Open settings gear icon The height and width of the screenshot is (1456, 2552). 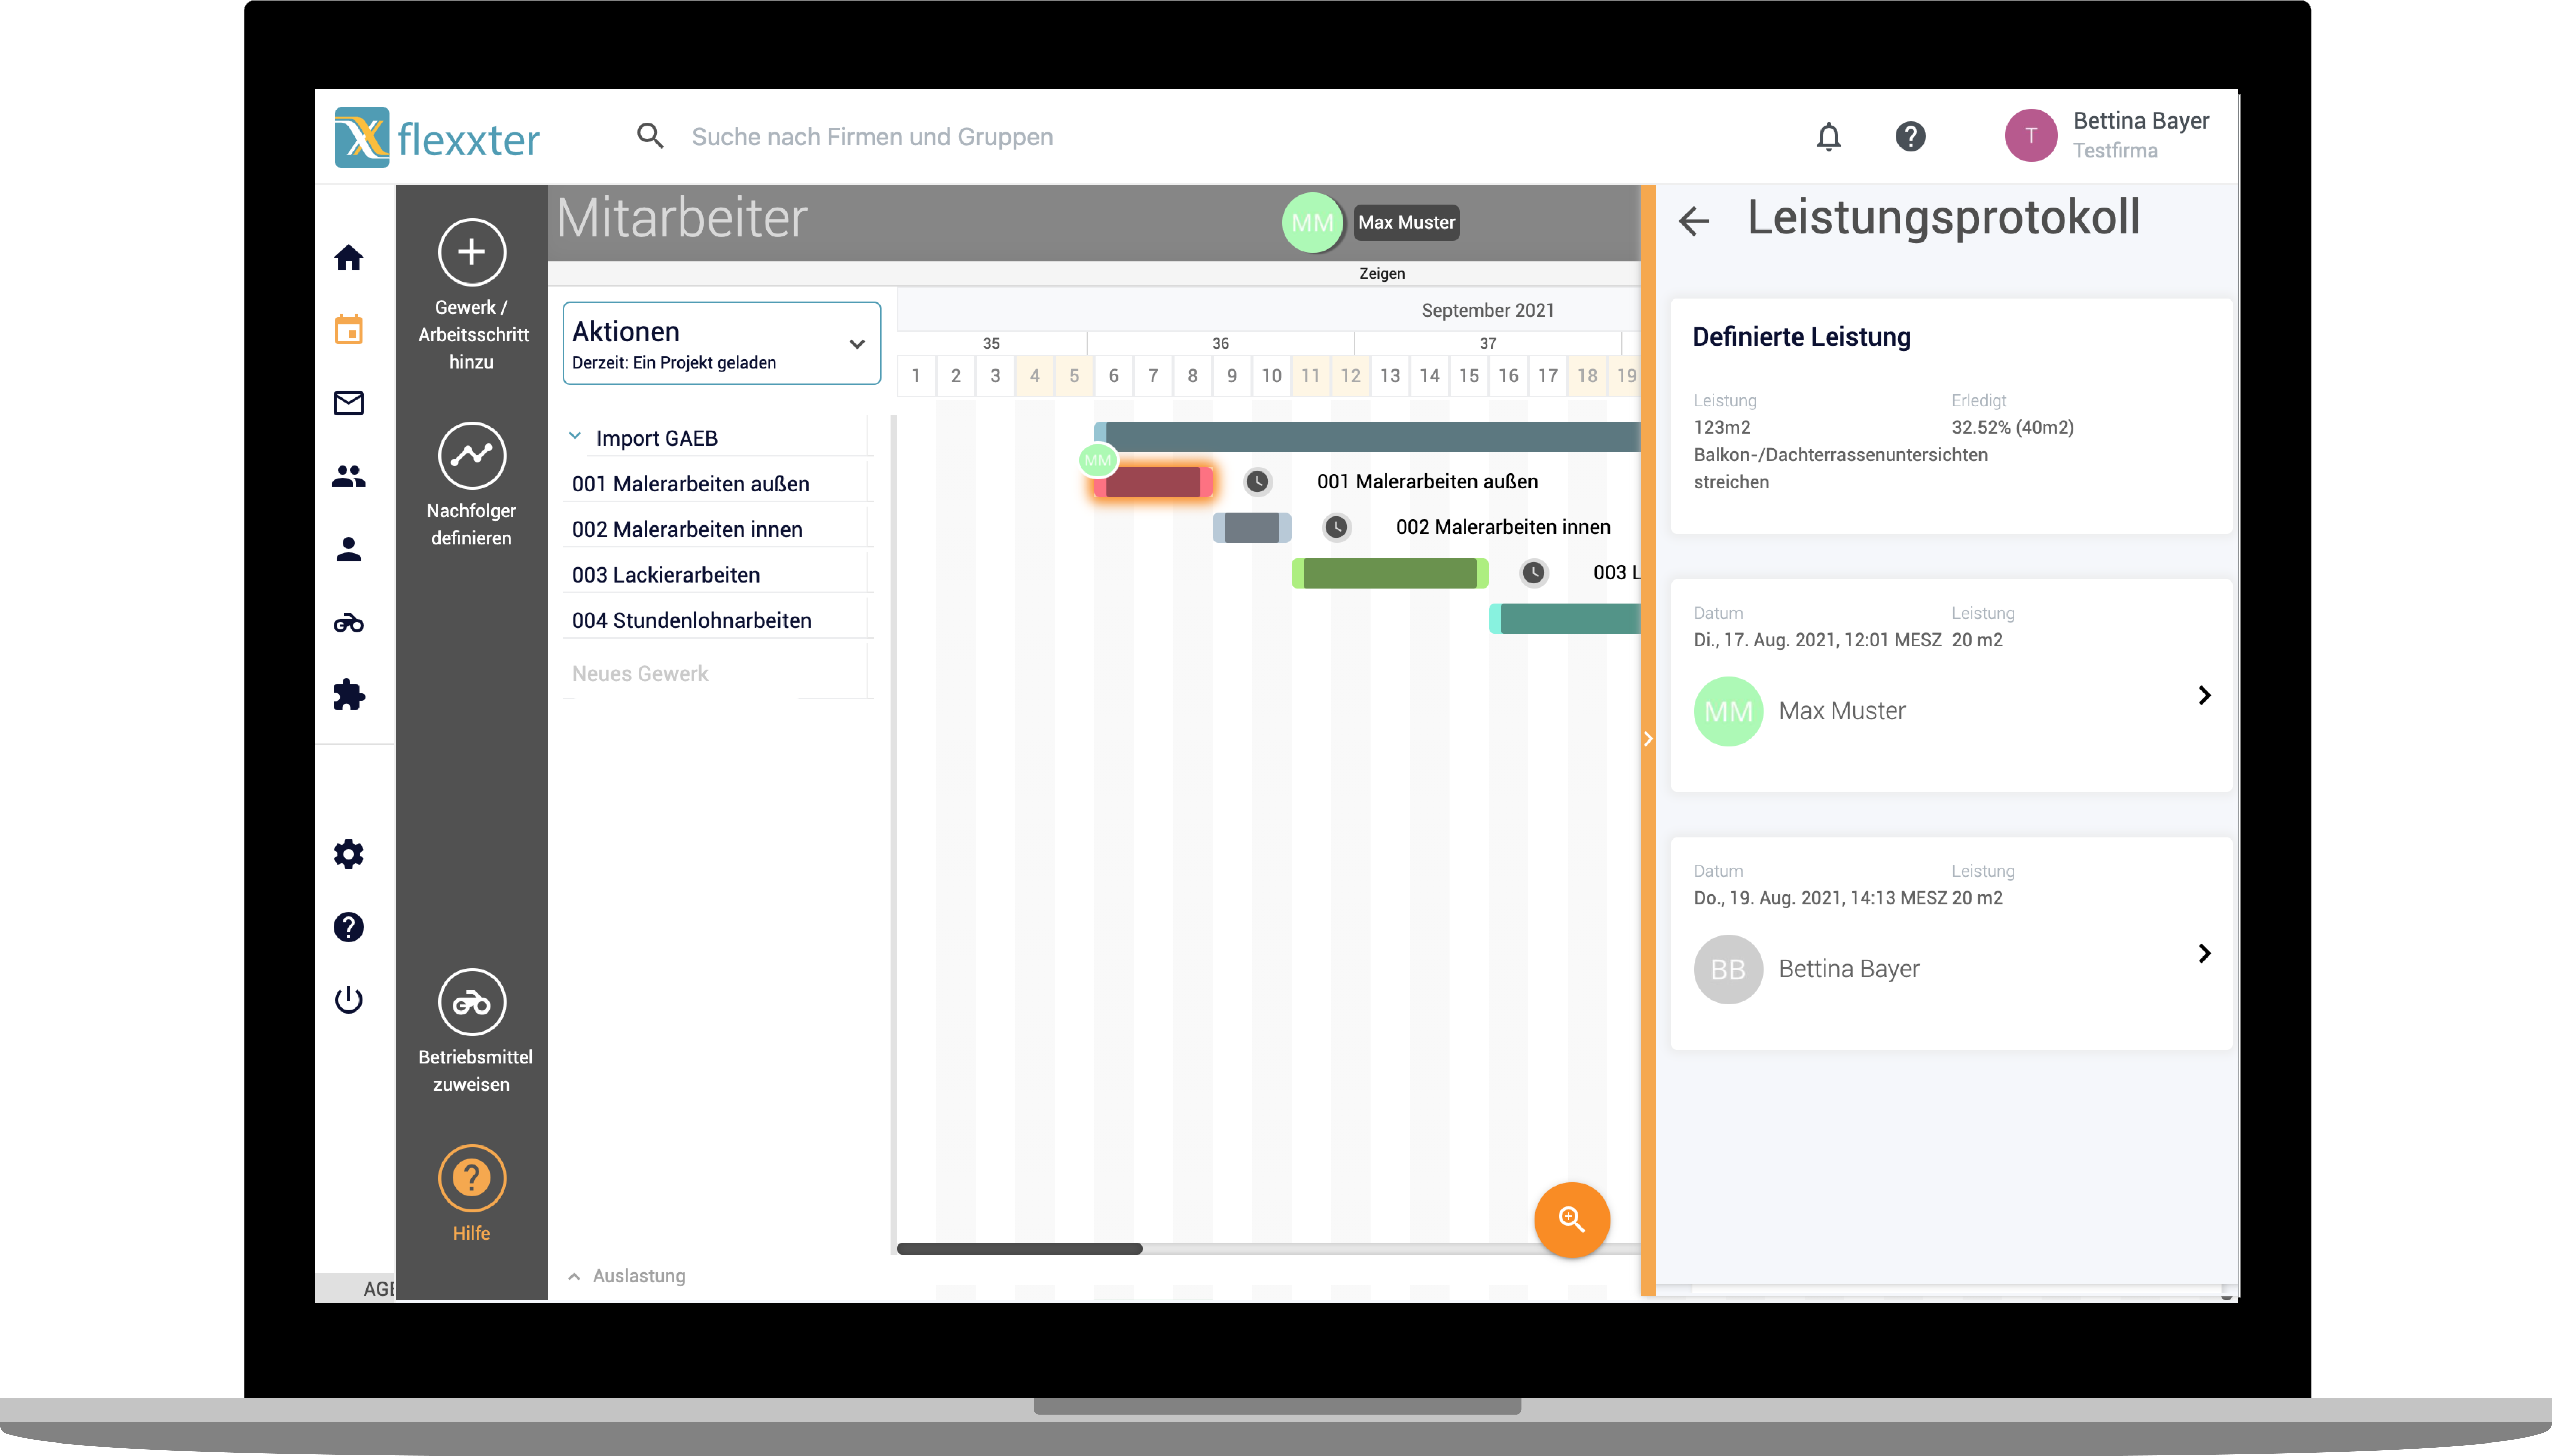(x=348, y=854)
